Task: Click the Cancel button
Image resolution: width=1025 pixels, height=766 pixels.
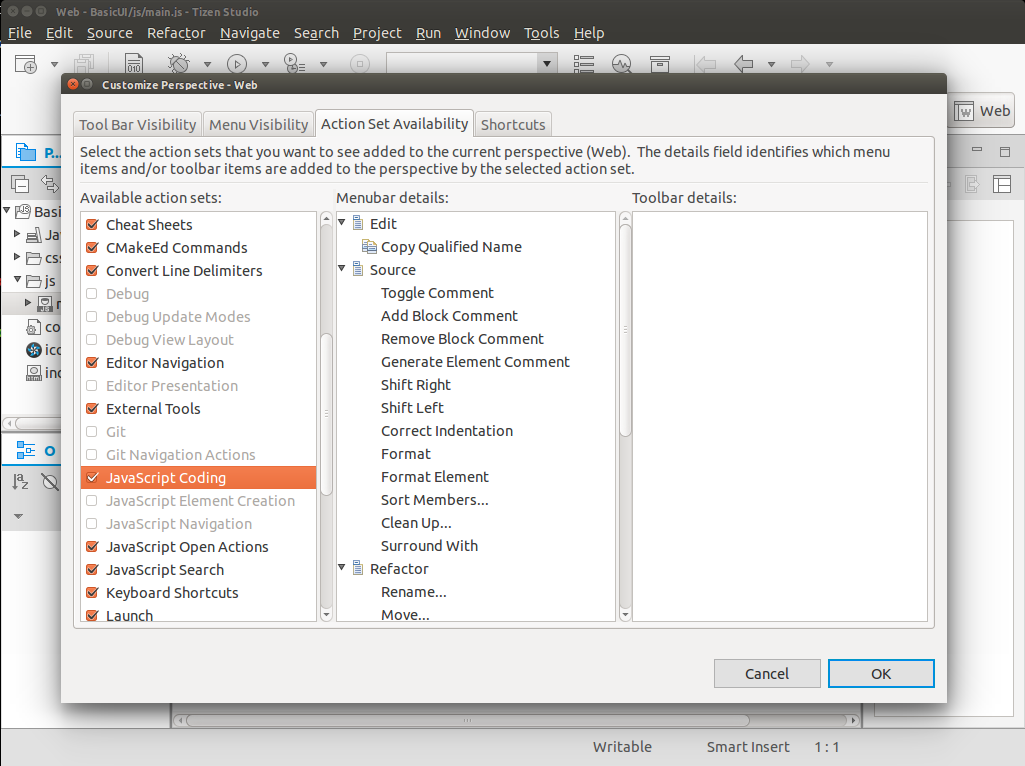Action: (x=767, y=673)
